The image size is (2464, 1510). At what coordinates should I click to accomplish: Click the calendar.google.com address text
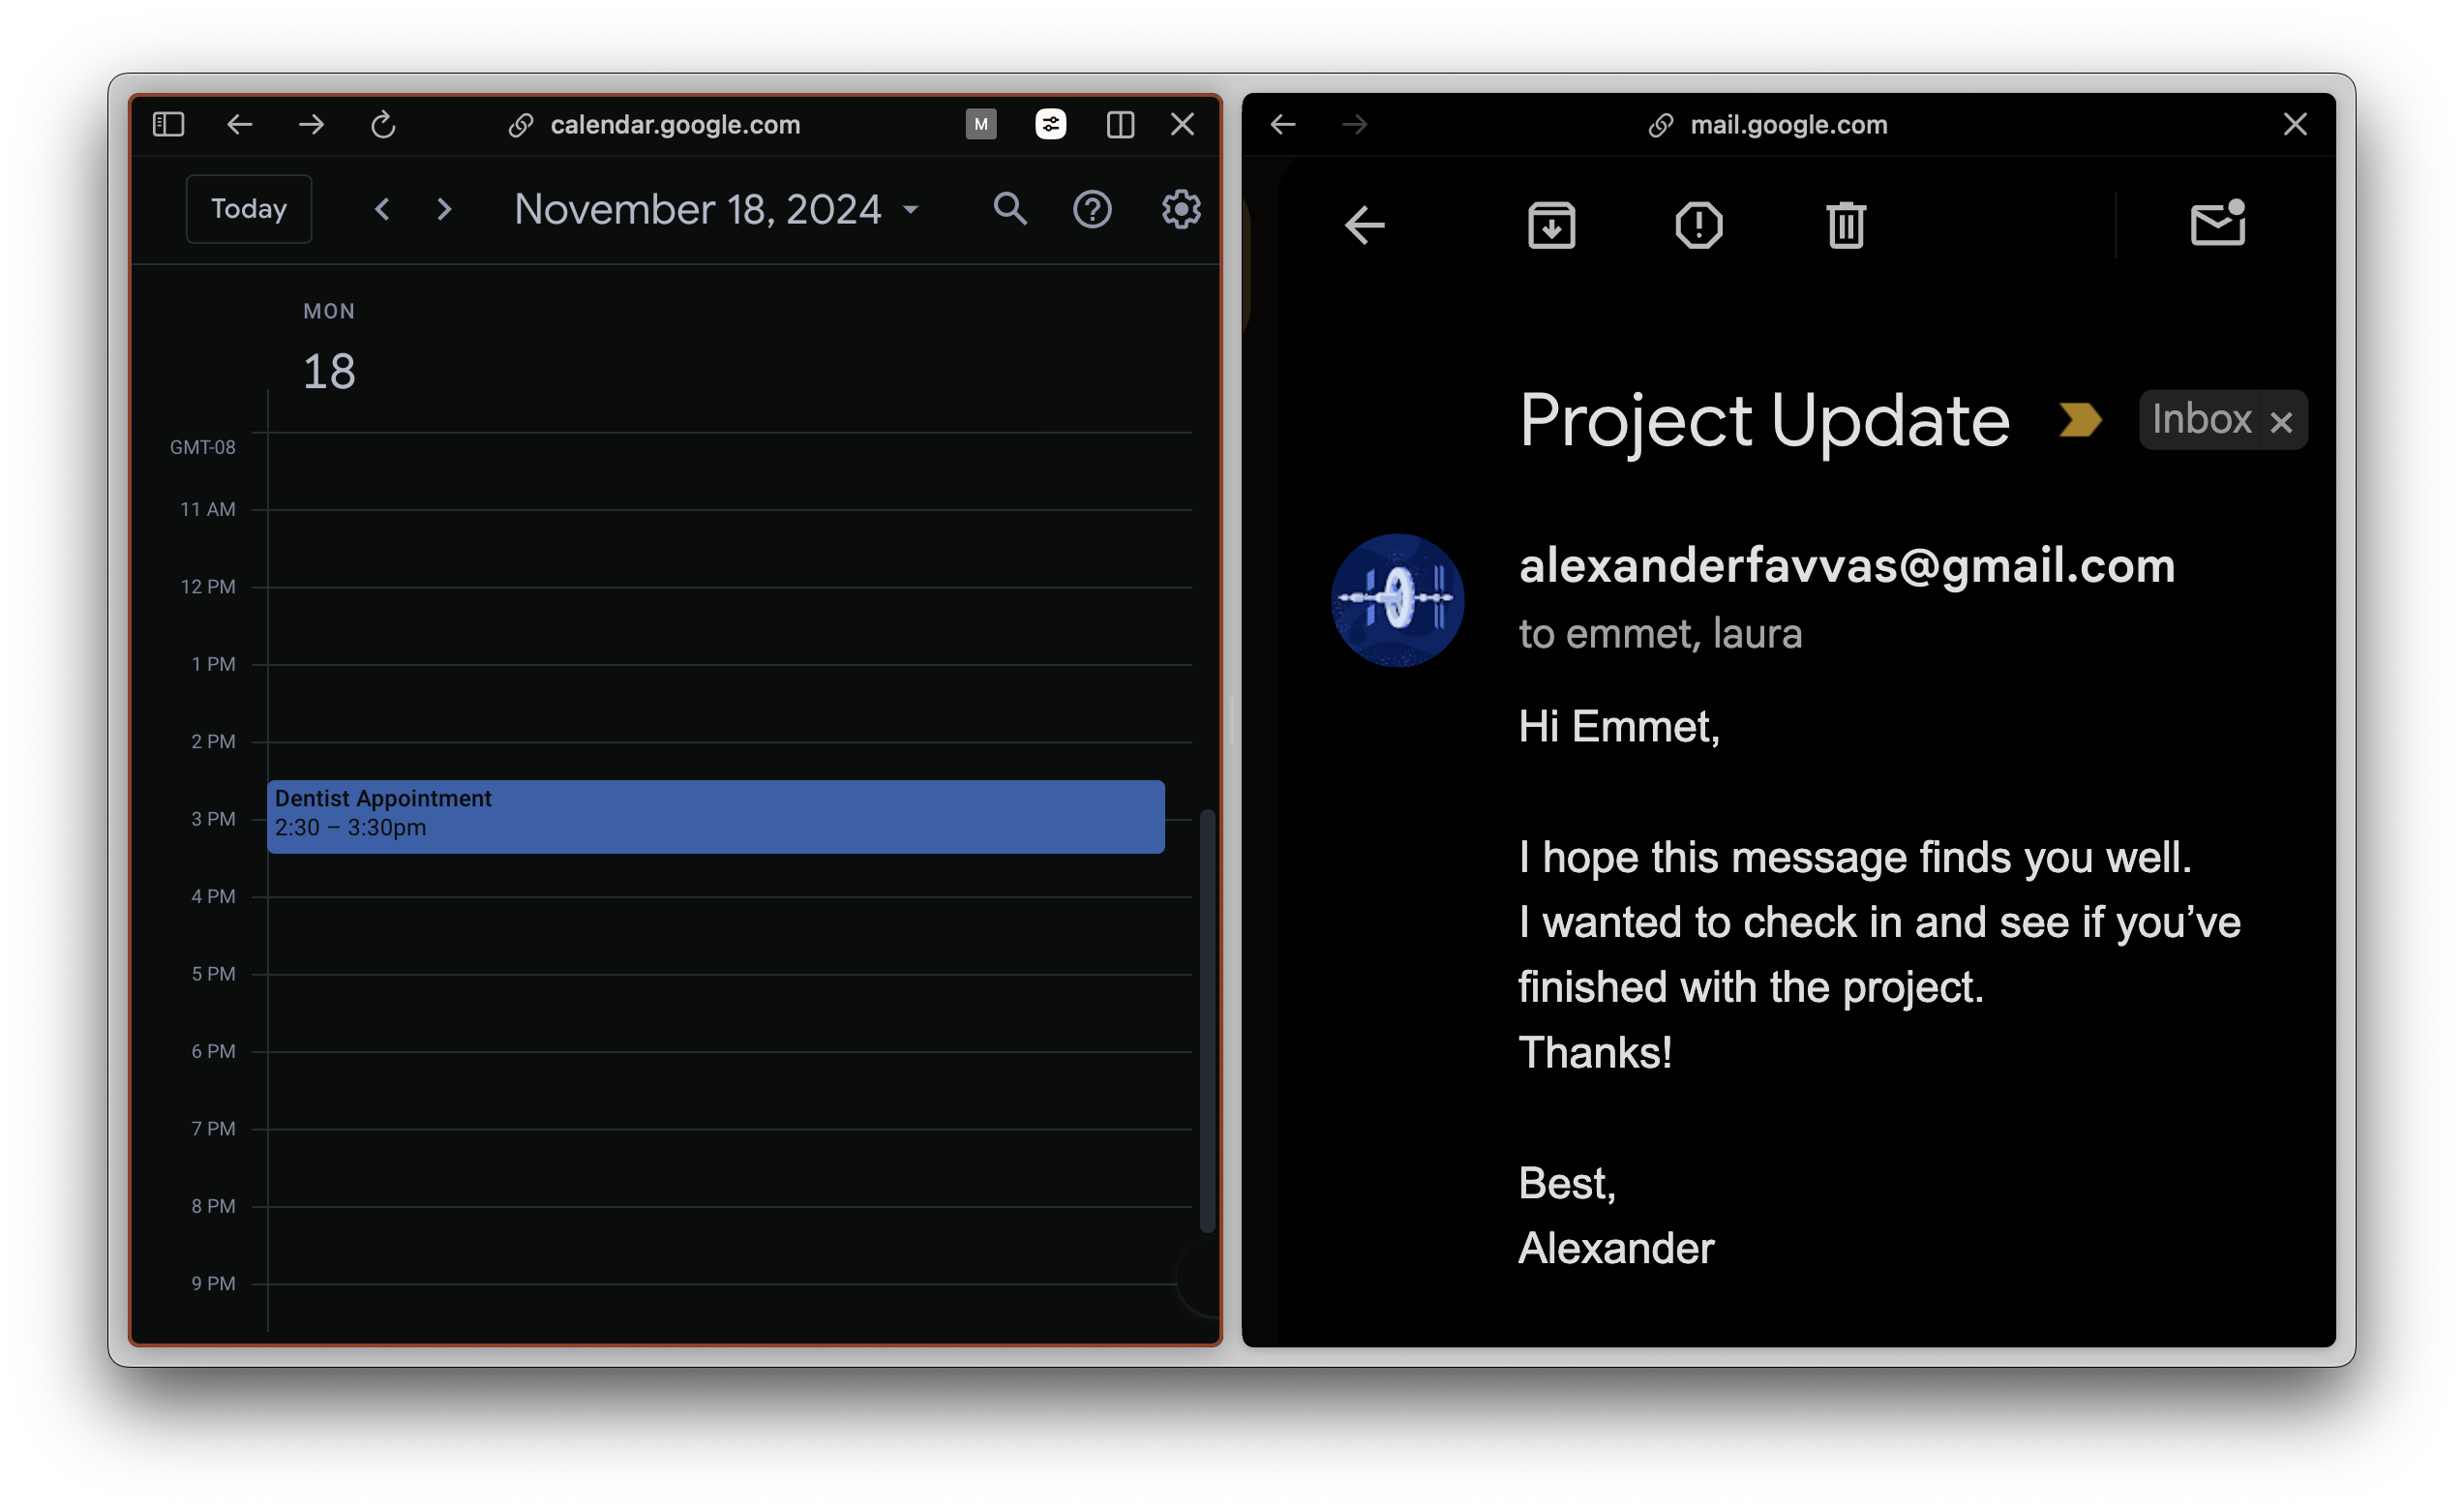point(675,124)
